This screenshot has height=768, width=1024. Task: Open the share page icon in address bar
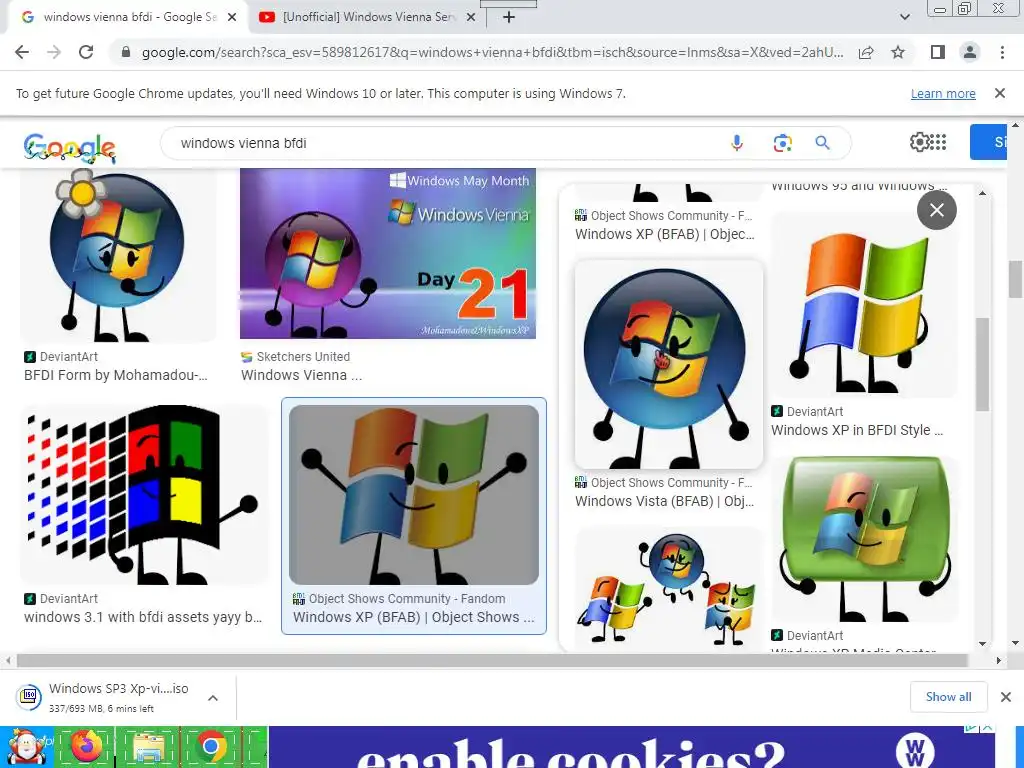pyautogui.click(x=866, y=52)
